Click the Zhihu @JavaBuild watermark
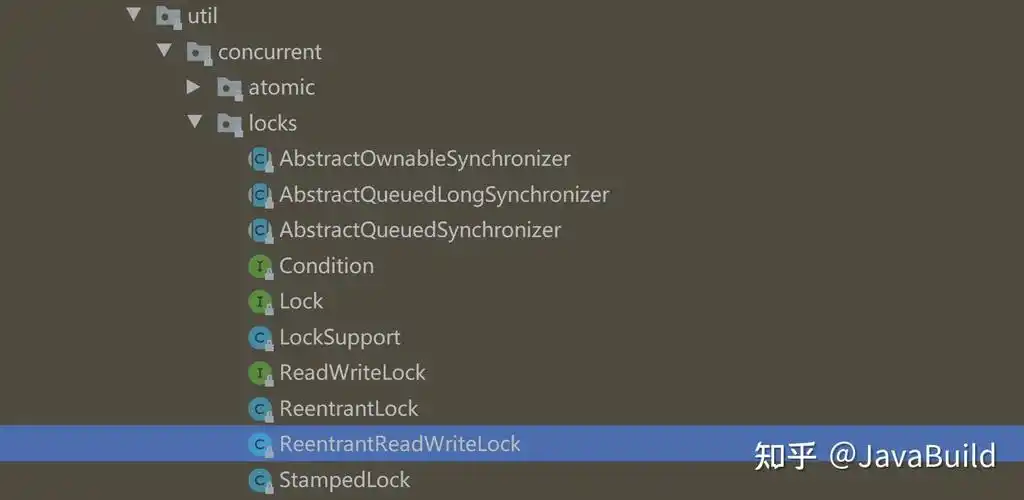This screenshot has width=1024, height=500. (x=875, y=456)
